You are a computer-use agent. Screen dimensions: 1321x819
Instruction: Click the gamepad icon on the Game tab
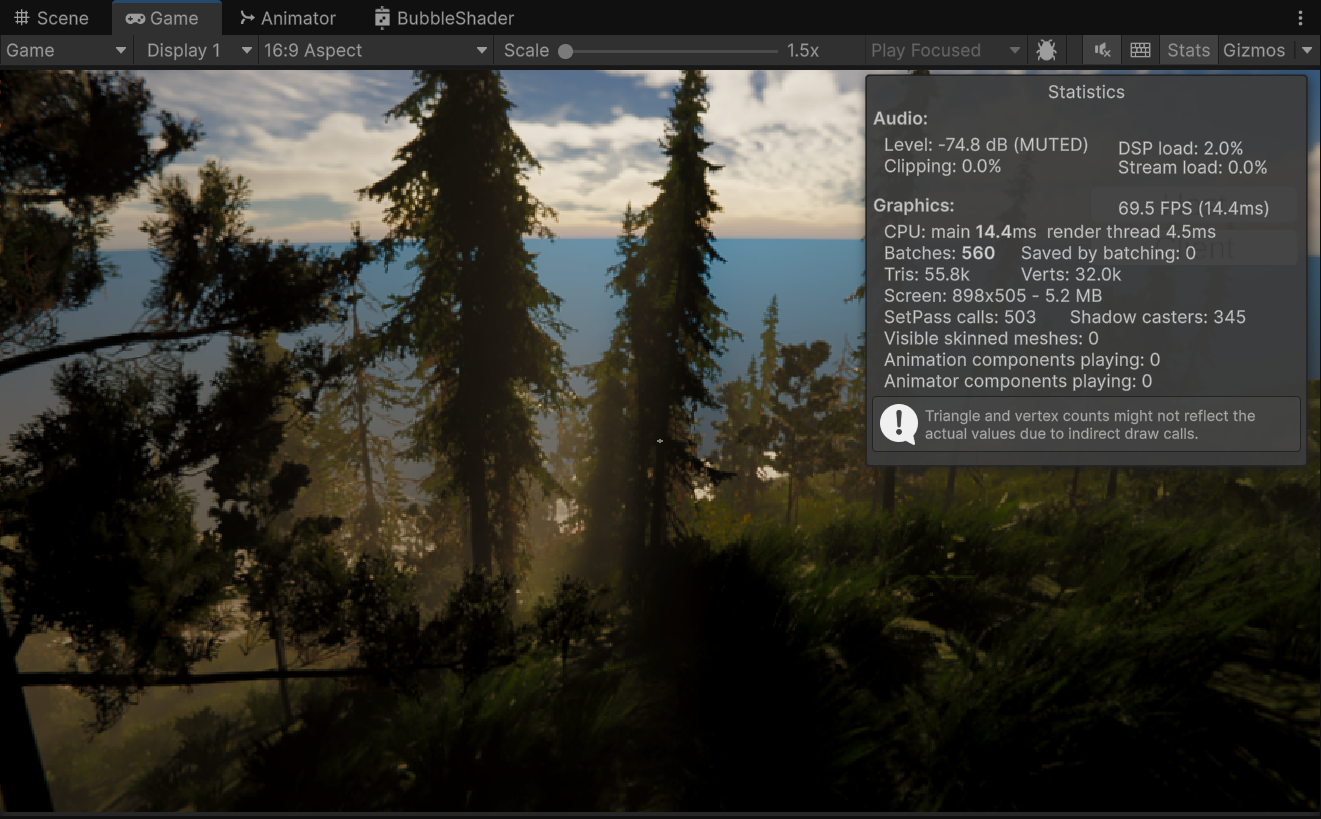[134, 17]
